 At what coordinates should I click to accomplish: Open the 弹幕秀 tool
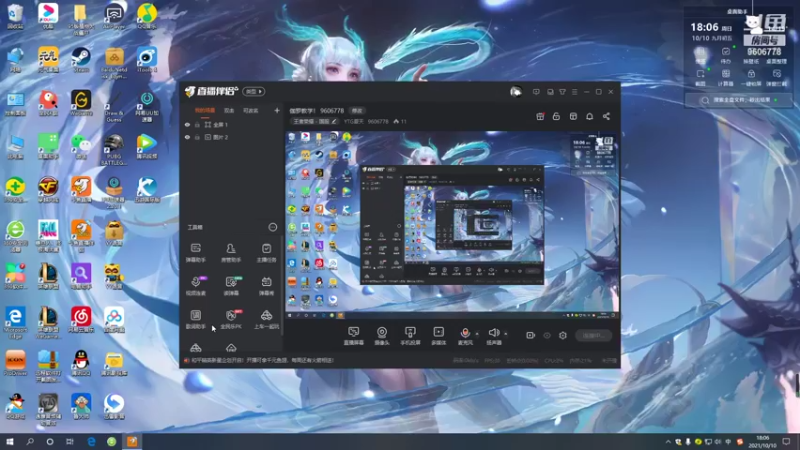(266, 286)
